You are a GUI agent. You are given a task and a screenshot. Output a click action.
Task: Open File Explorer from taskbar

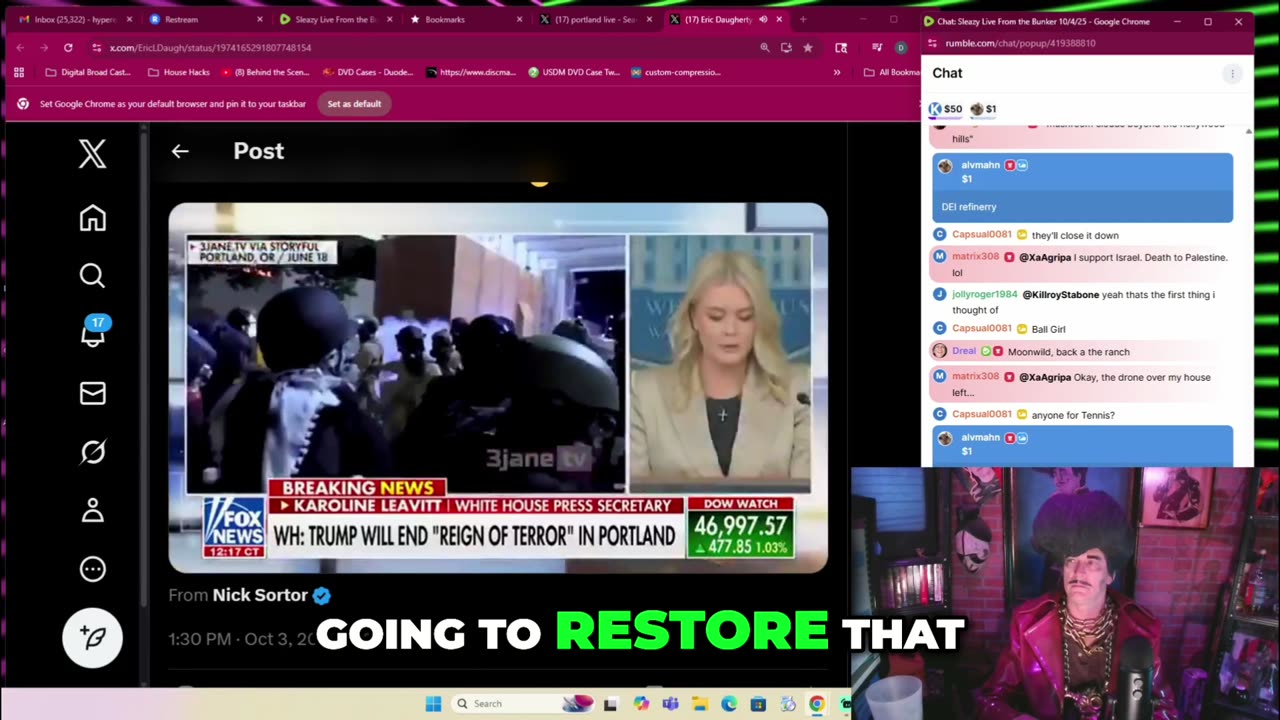(x=700, y=704)
